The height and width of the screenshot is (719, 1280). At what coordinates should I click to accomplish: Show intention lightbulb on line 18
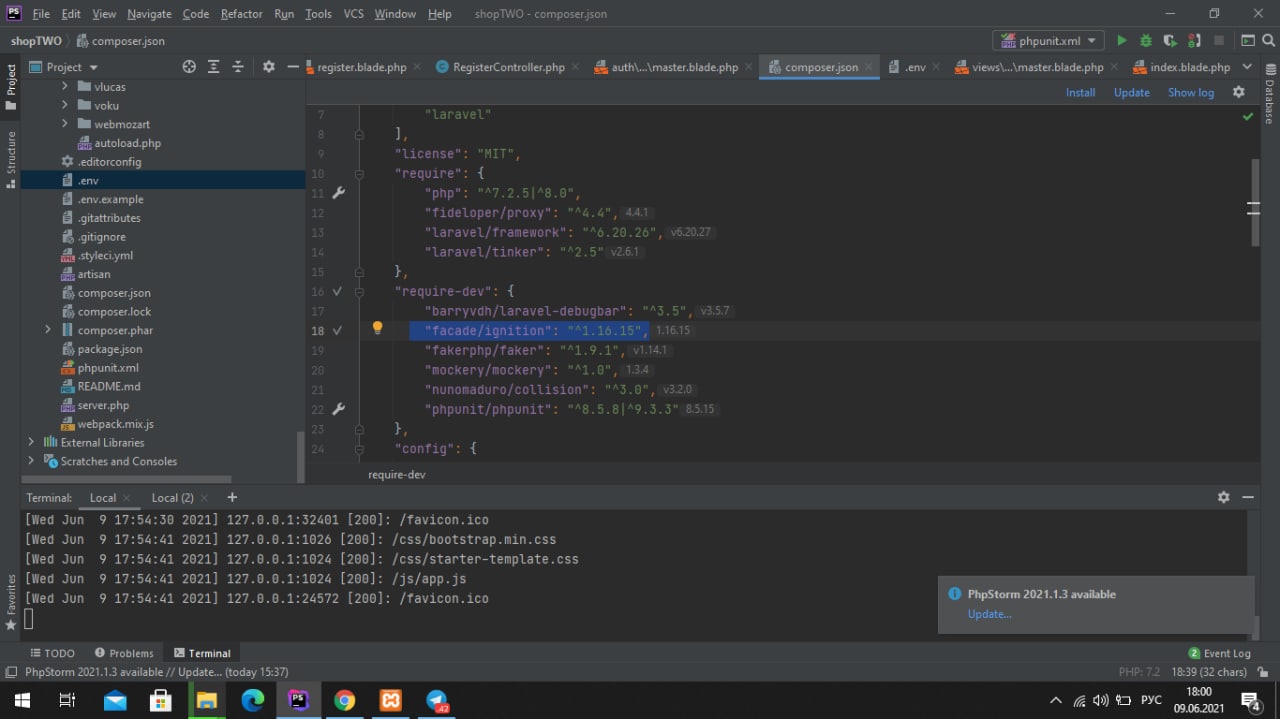(377, 328)
